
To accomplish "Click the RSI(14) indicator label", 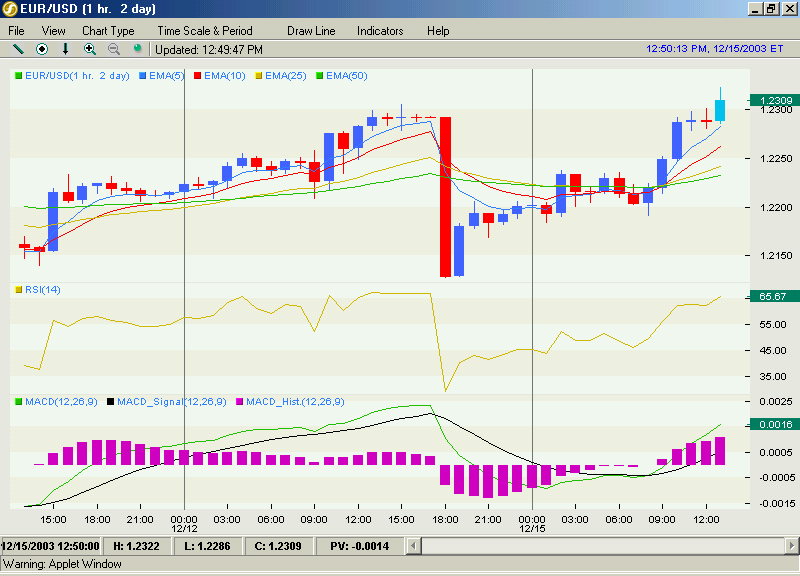I will [43, 290].
